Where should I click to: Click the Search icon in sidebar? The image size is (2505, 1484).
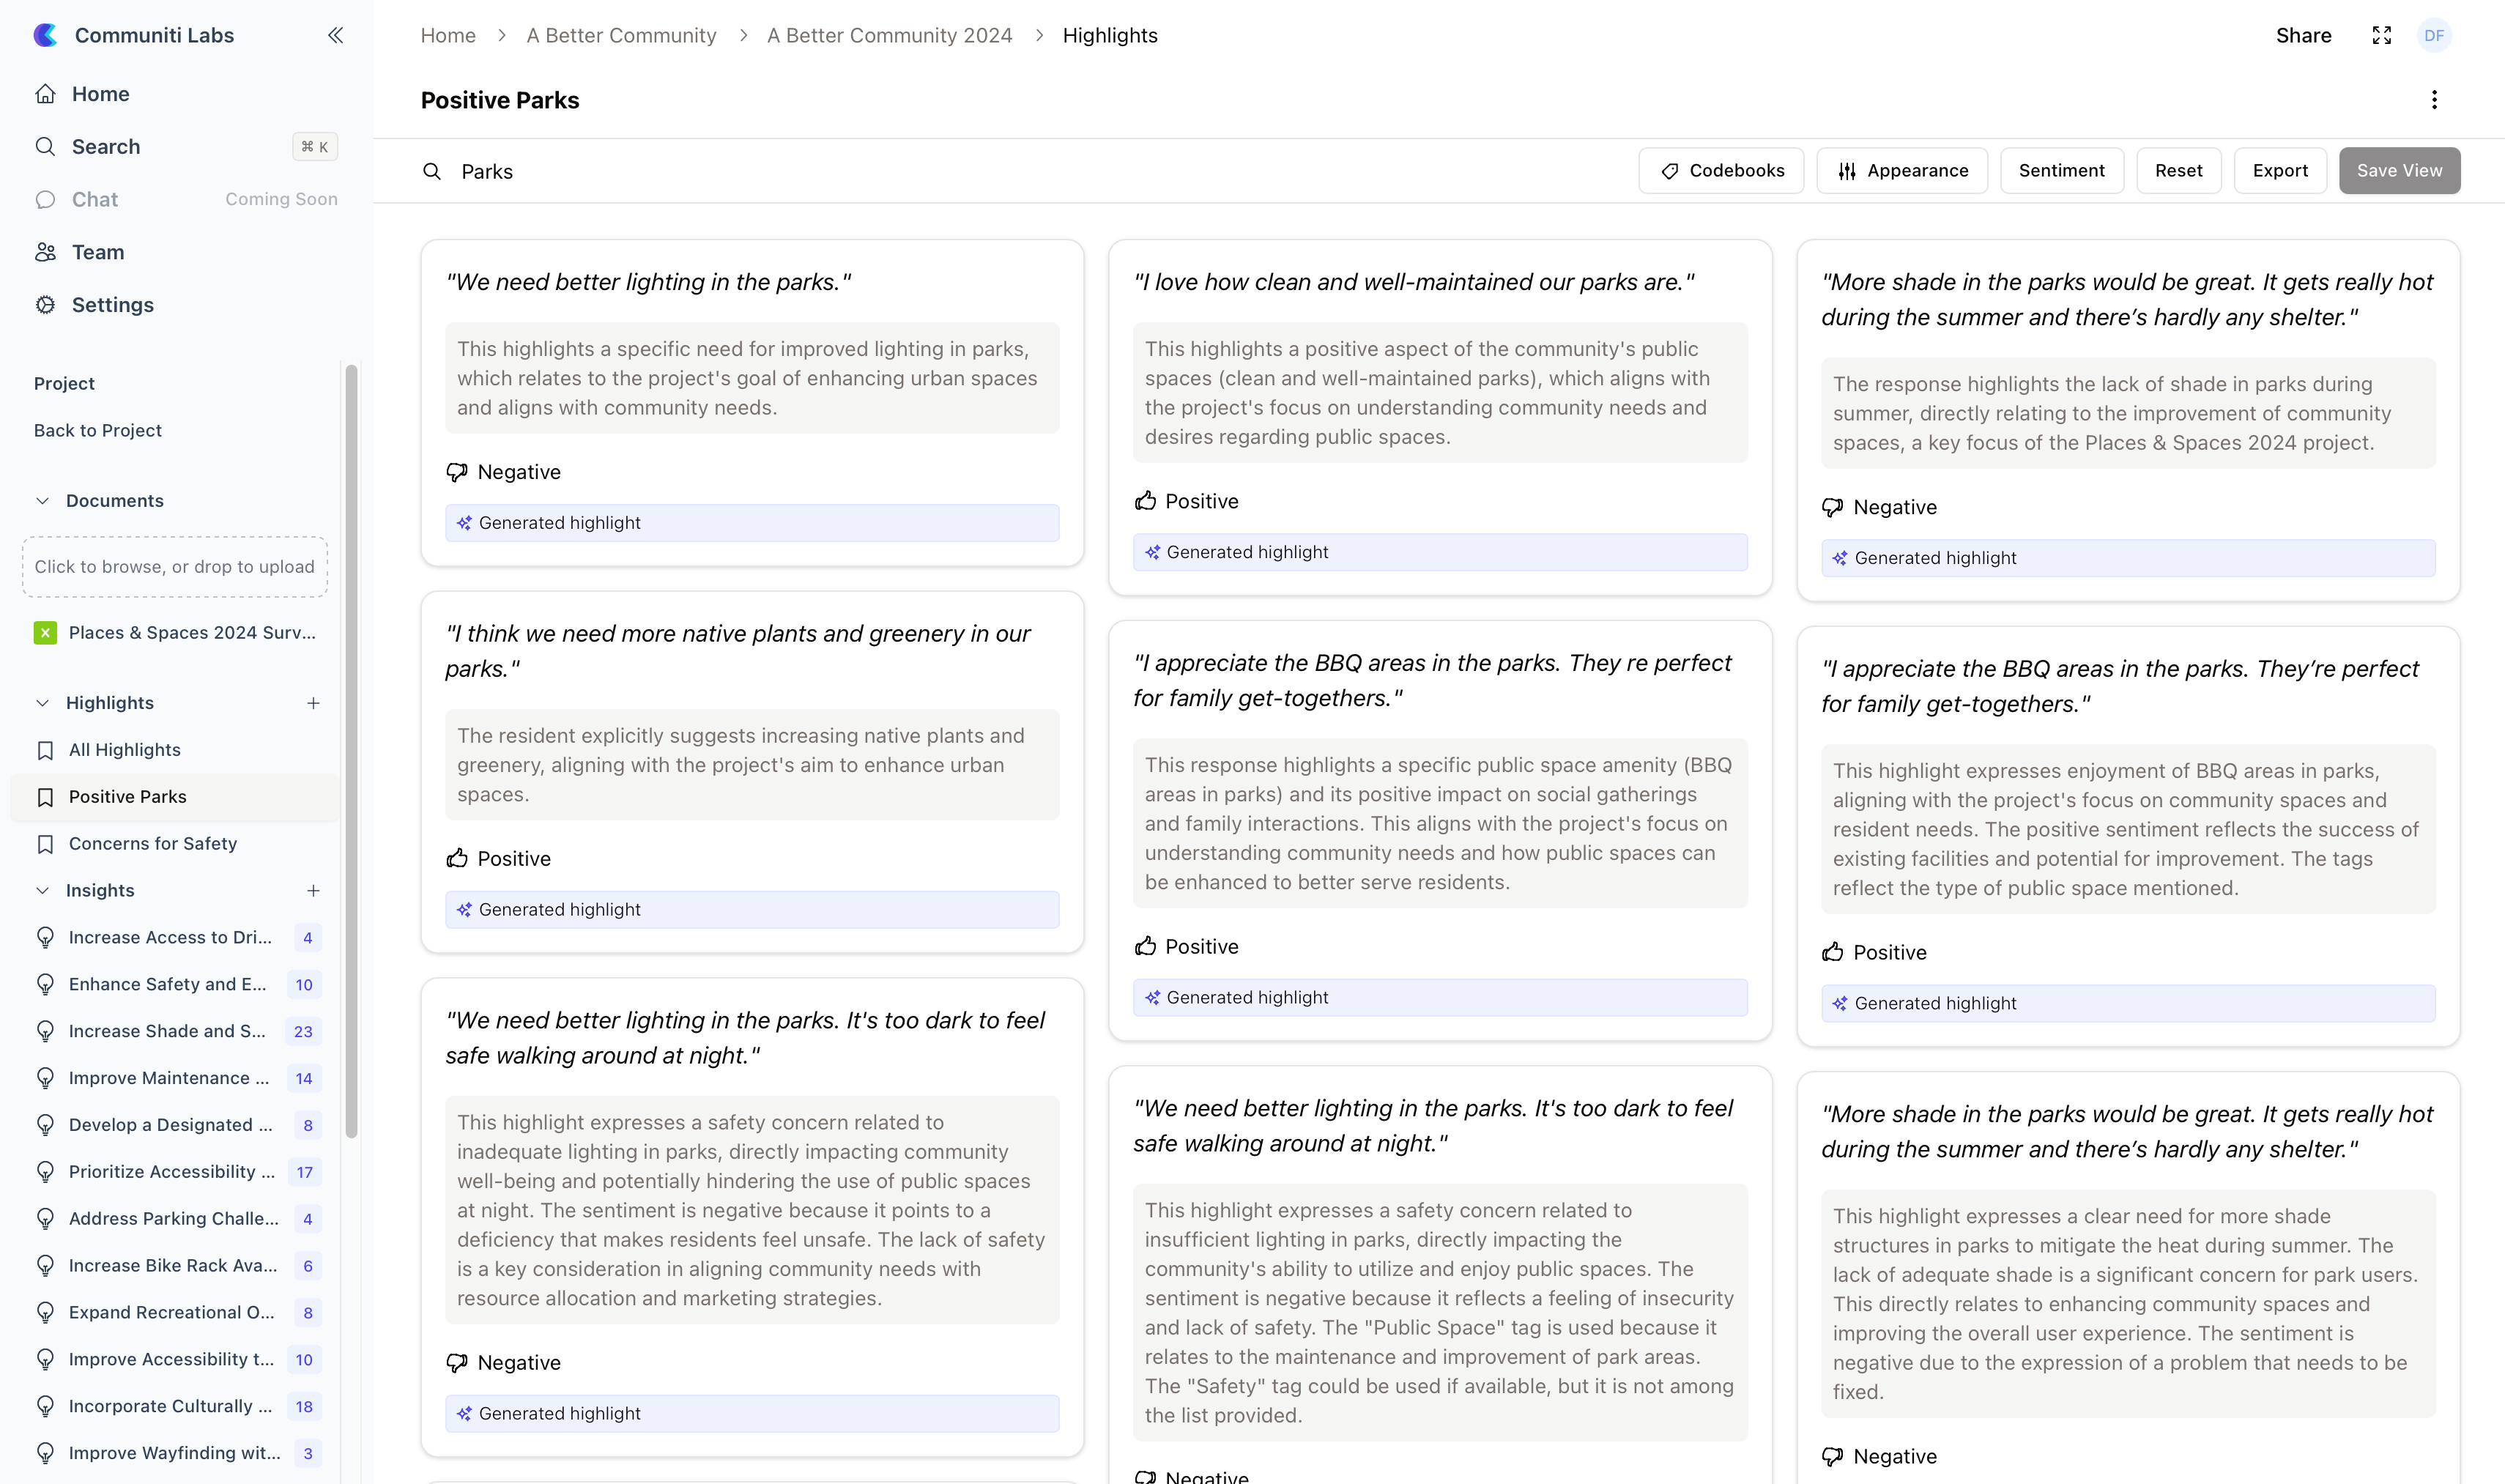pos(46,146)
